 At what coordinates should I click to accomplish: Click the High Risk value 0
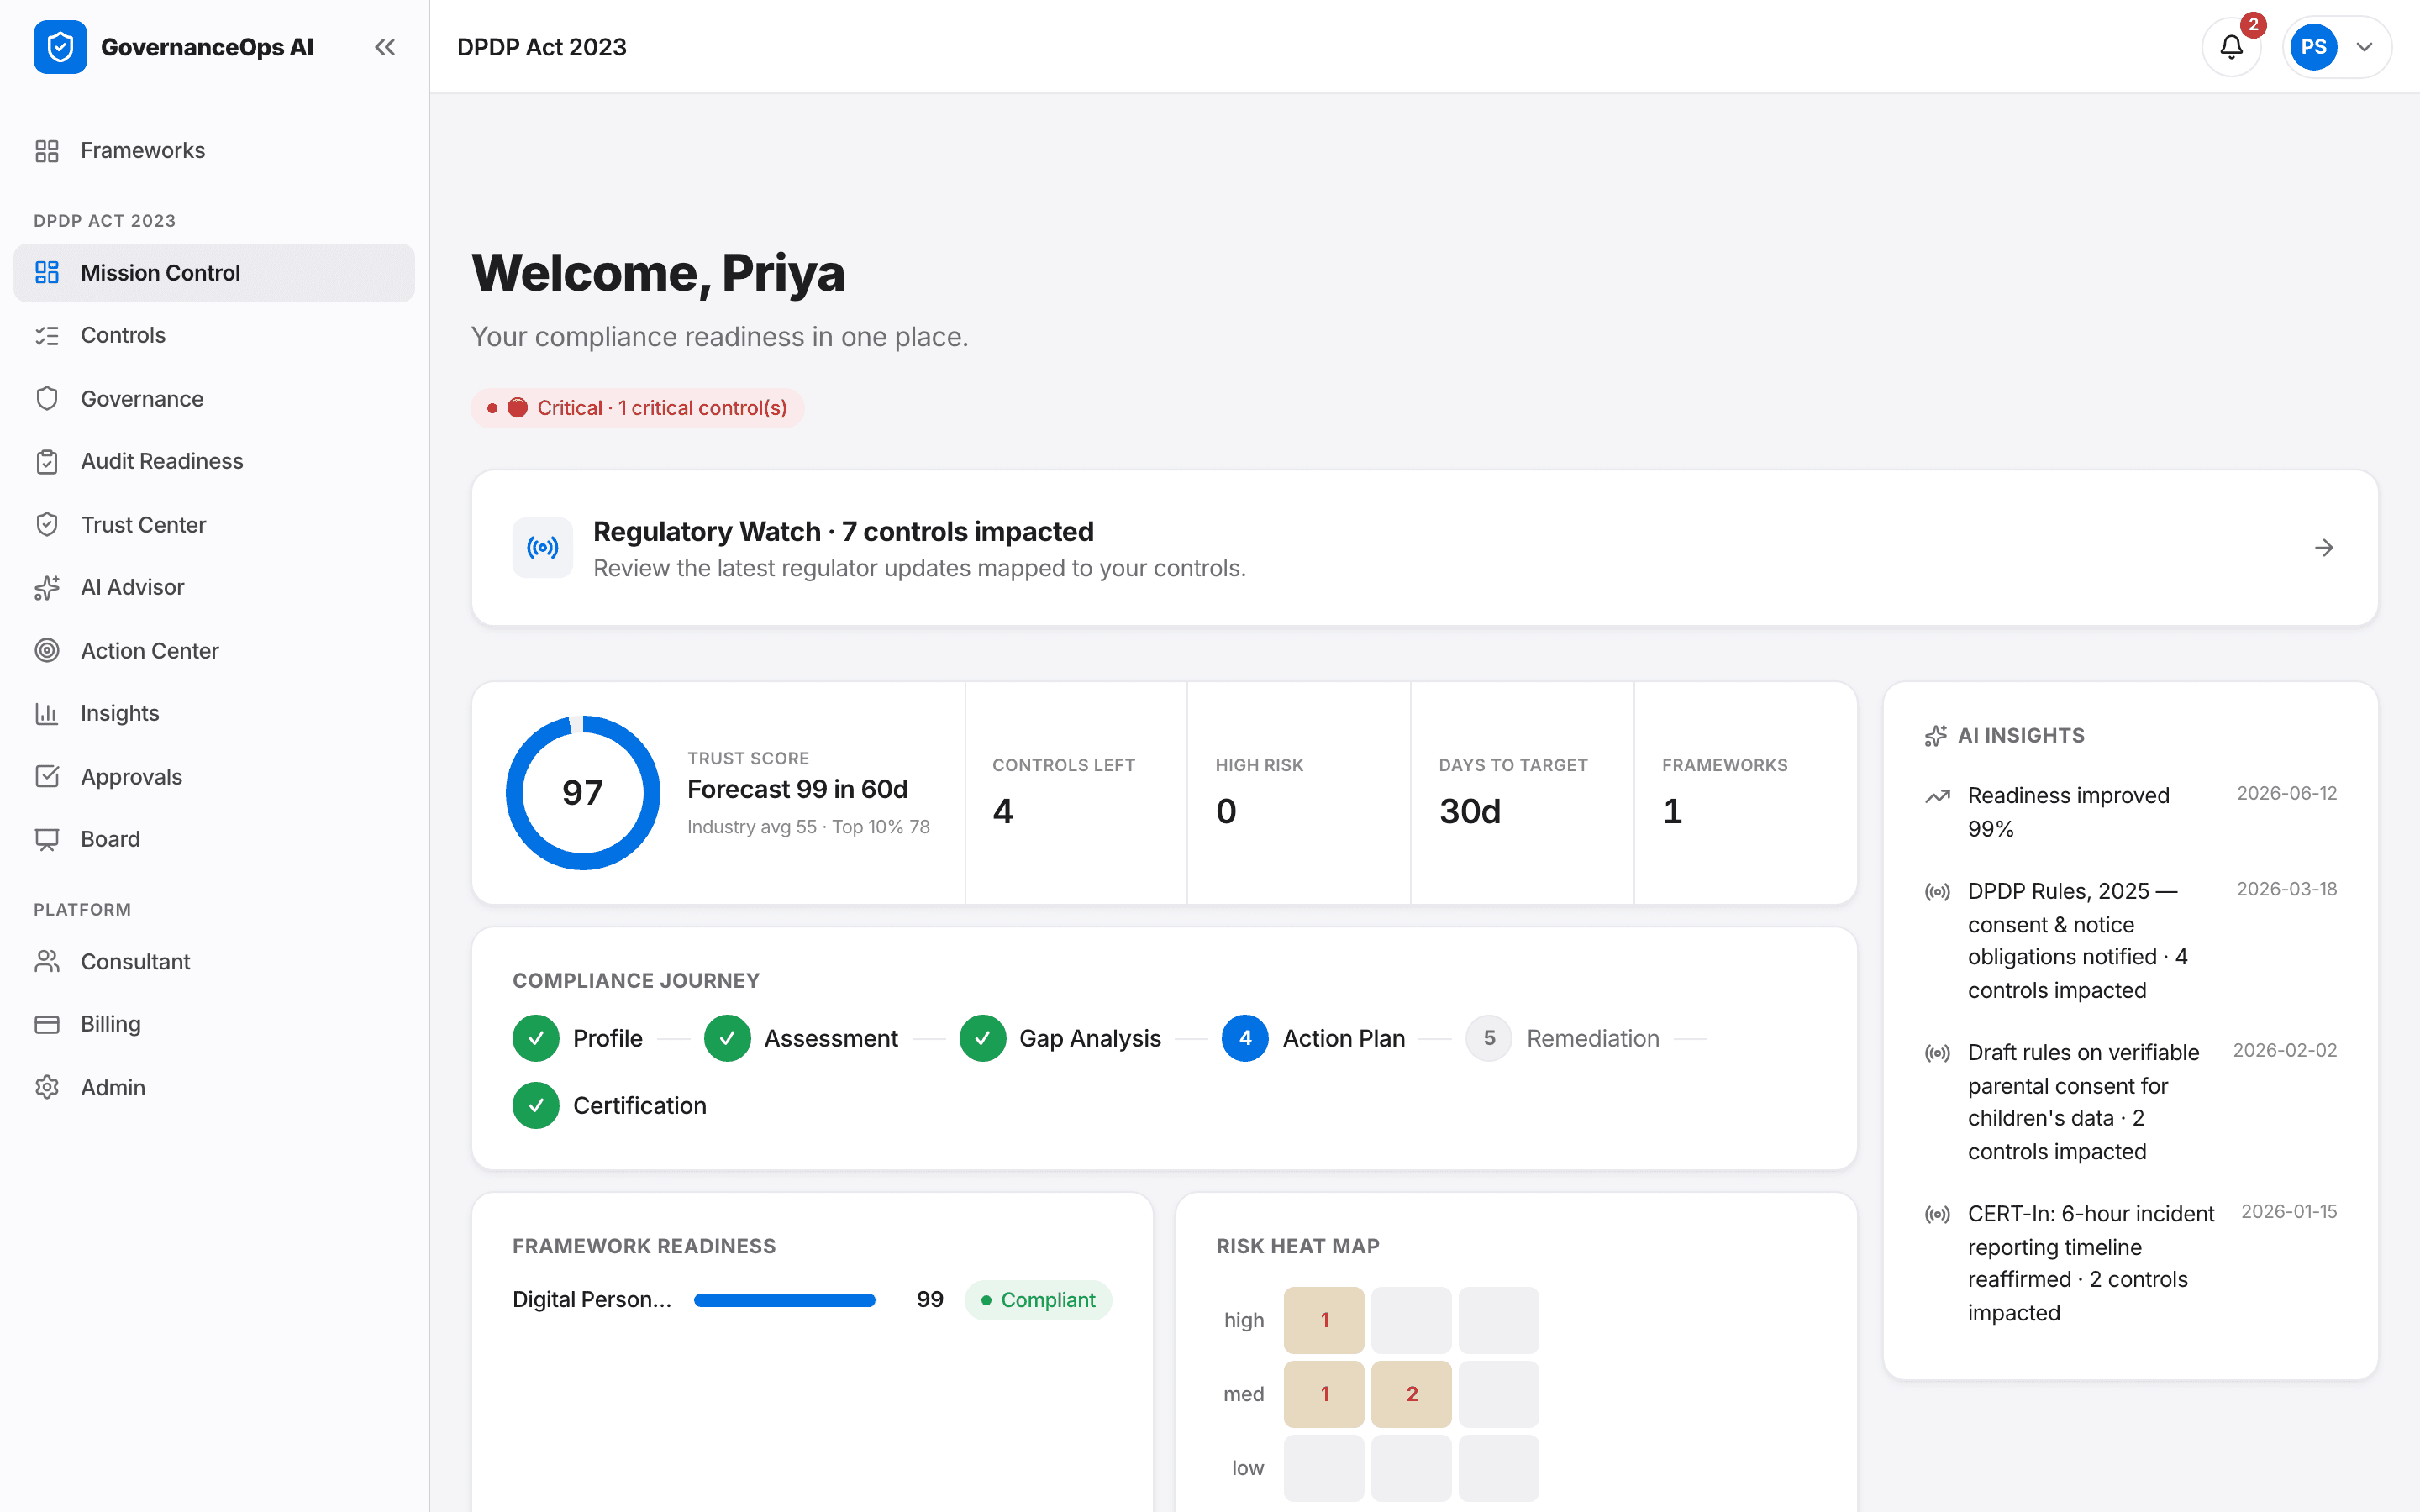1226,811
